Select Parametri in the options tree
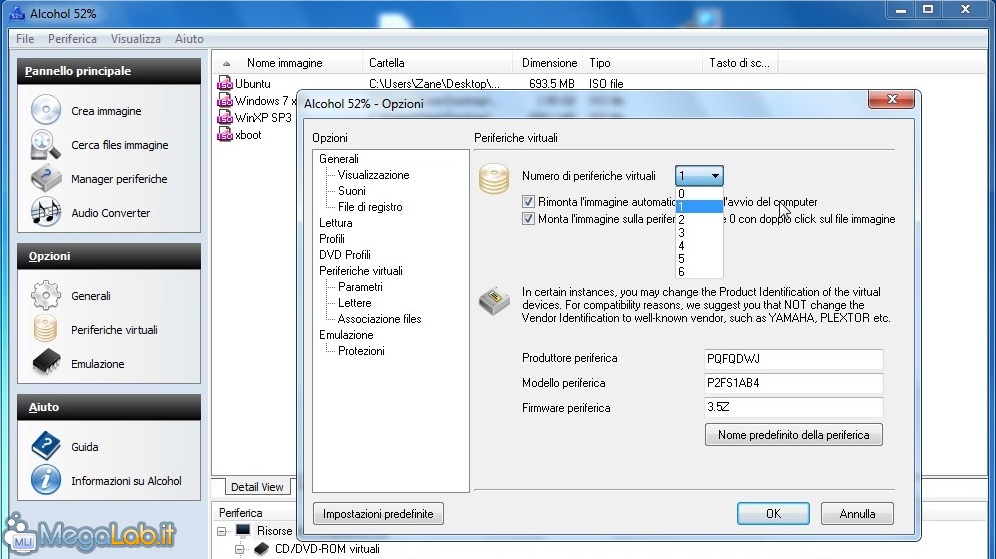Viewport: 996px width, 559px height. tap(360, 286)
